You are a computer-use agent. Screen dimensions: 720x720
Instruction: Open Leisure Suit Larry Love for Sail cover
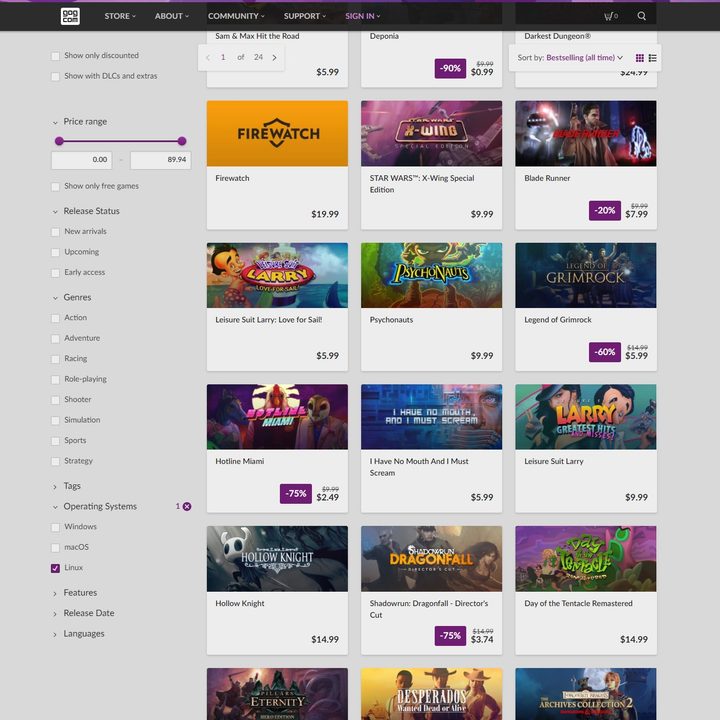pos(277,276)
